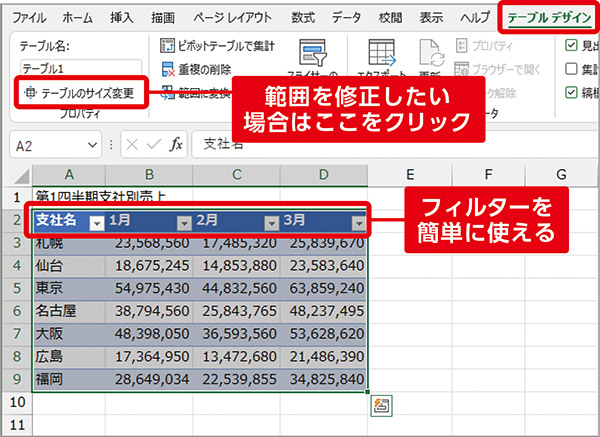Image resolution: width=600 pixels, height=437 pixels.
Task: Select row 5 header
Action: (x=16, y=289)
